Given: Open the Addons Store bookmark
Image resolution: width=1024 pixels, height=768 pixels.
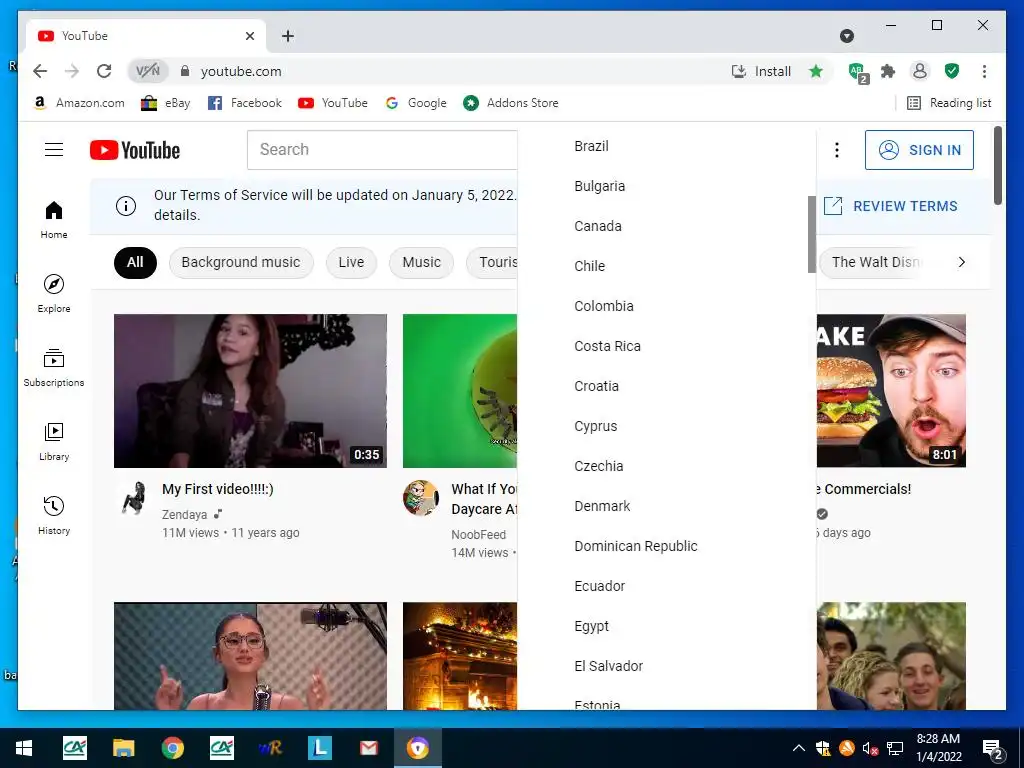Looking at the screenshot, I should (x=511, y=103).
